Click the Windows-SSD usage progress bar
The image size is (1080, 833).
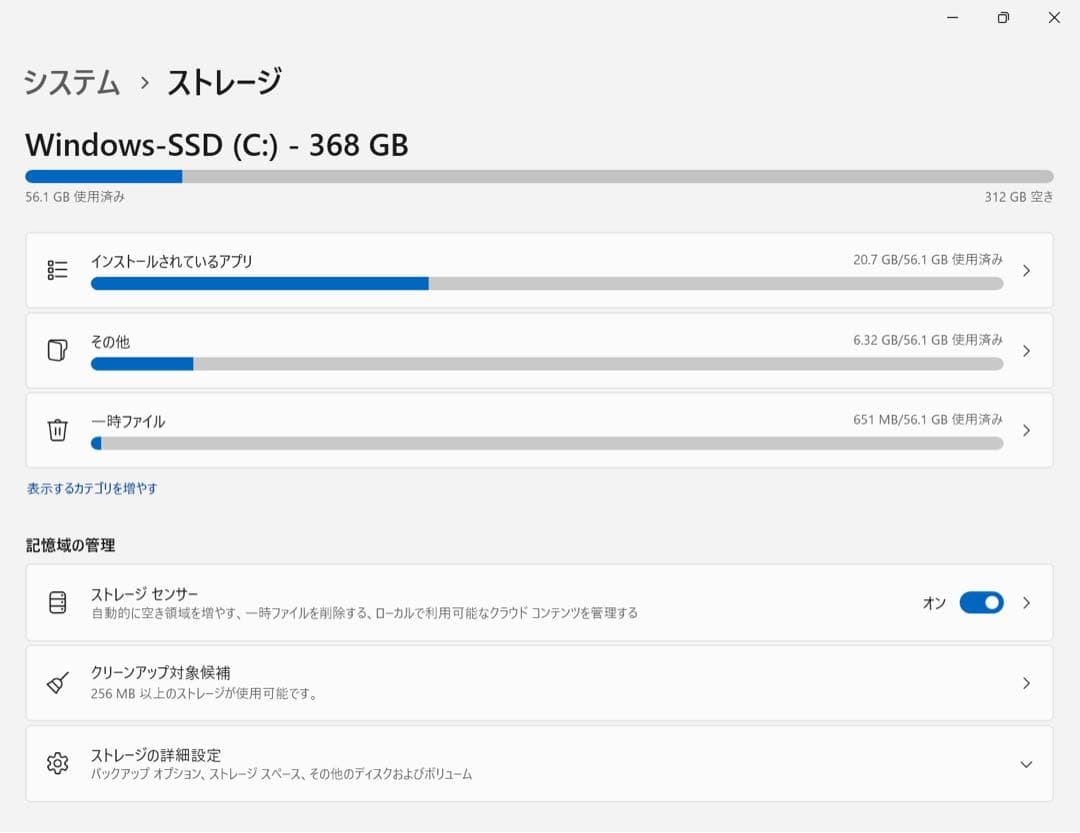[540, 176]
